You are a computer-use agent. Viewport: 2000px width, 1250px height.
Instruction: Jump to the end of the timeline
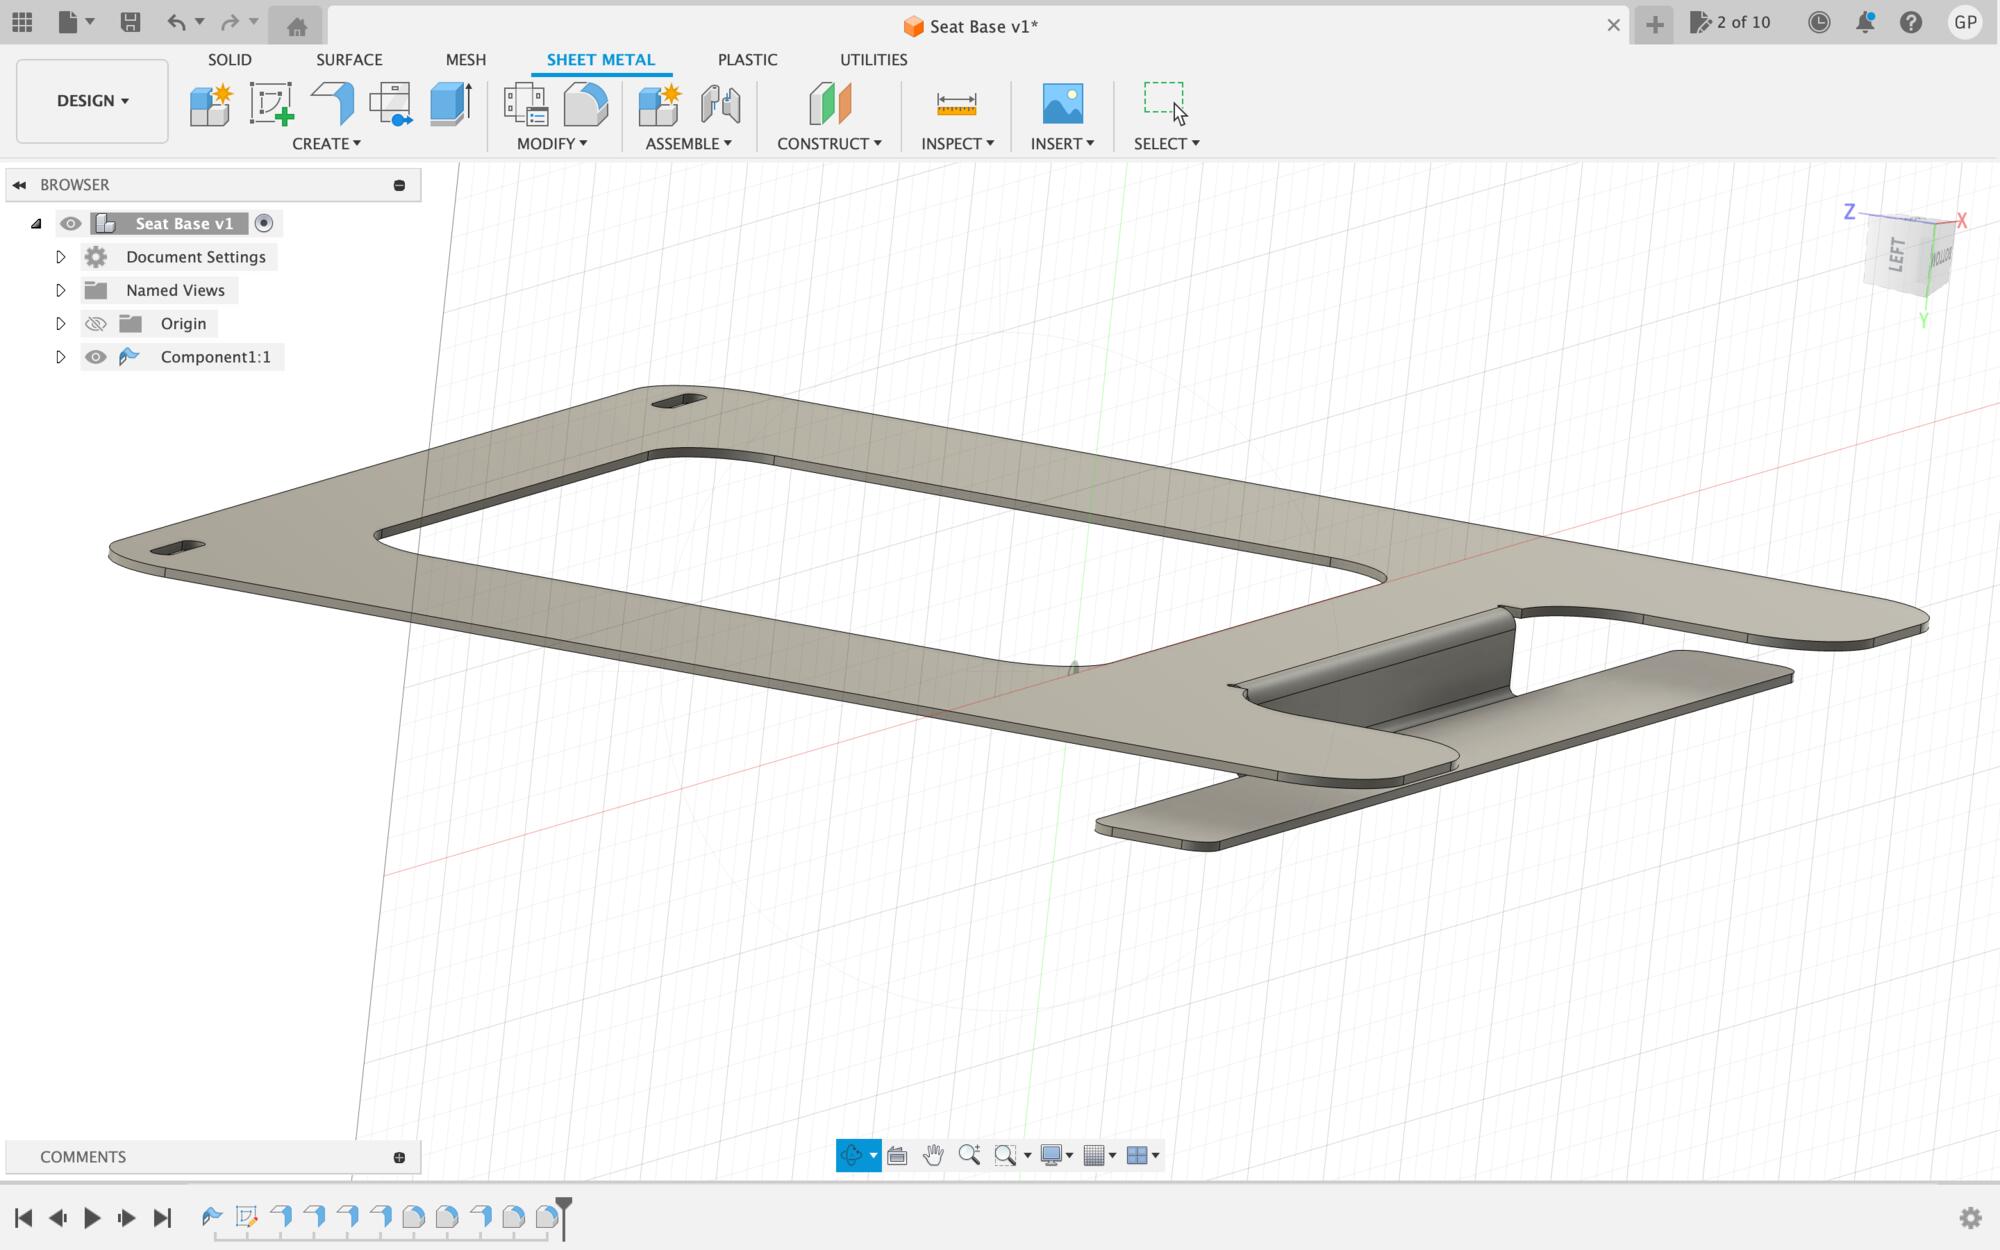(162, 1218)
